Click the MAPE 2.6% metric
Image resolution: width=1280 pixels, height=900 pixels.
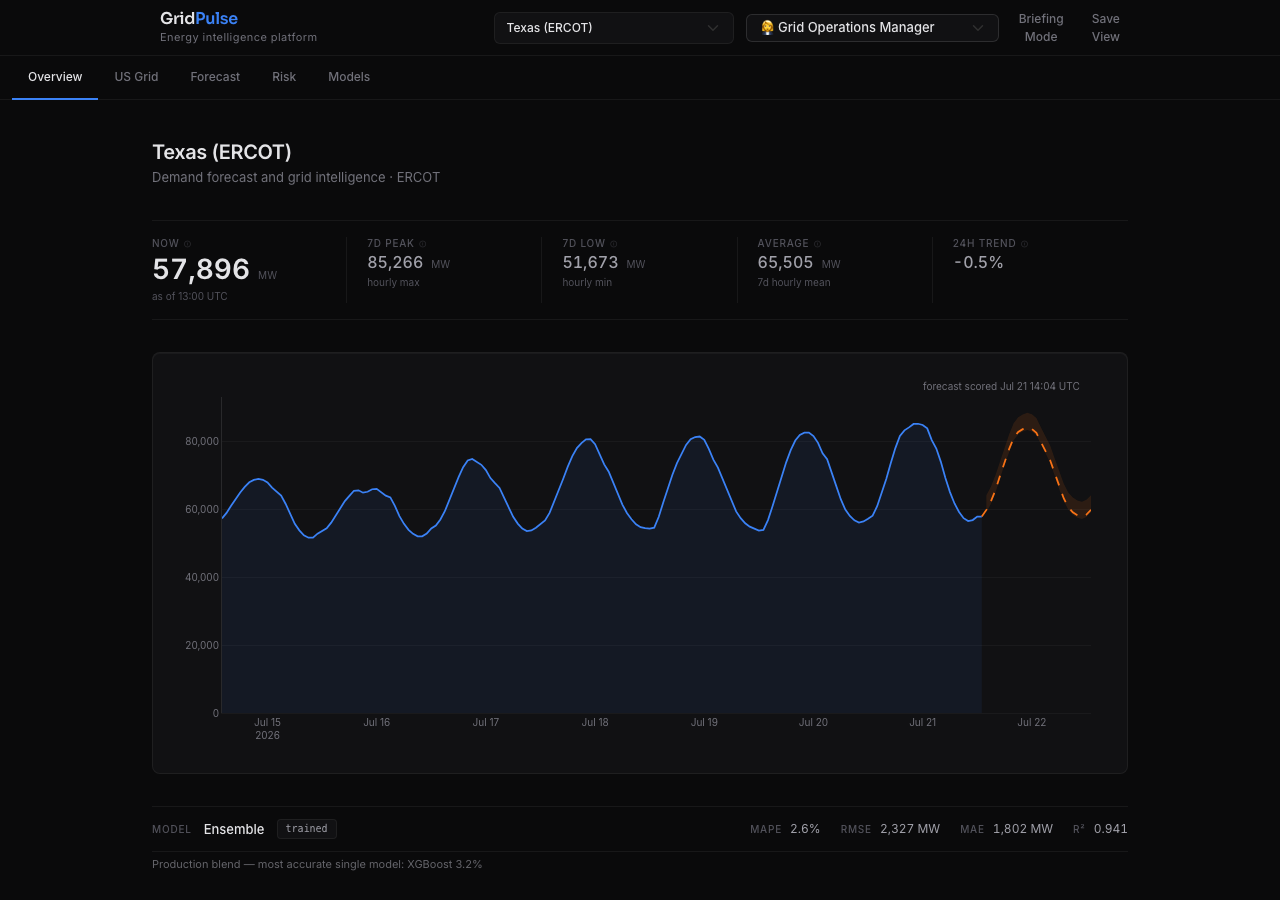click(785, 829)
